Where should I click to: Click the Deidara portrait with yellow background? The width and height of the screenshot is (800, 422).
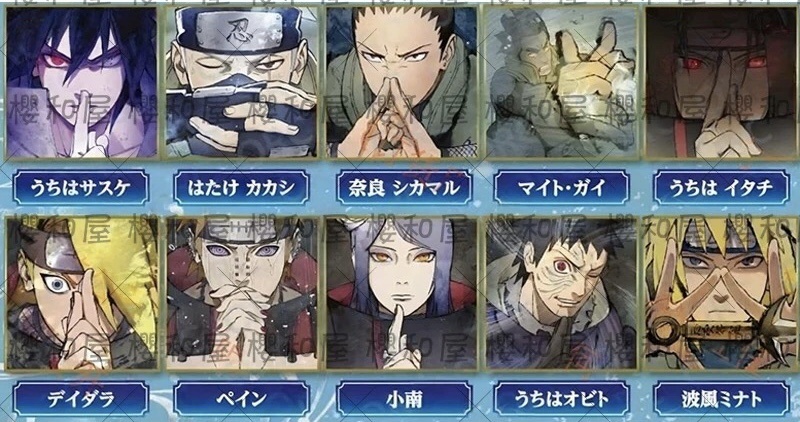81,293
